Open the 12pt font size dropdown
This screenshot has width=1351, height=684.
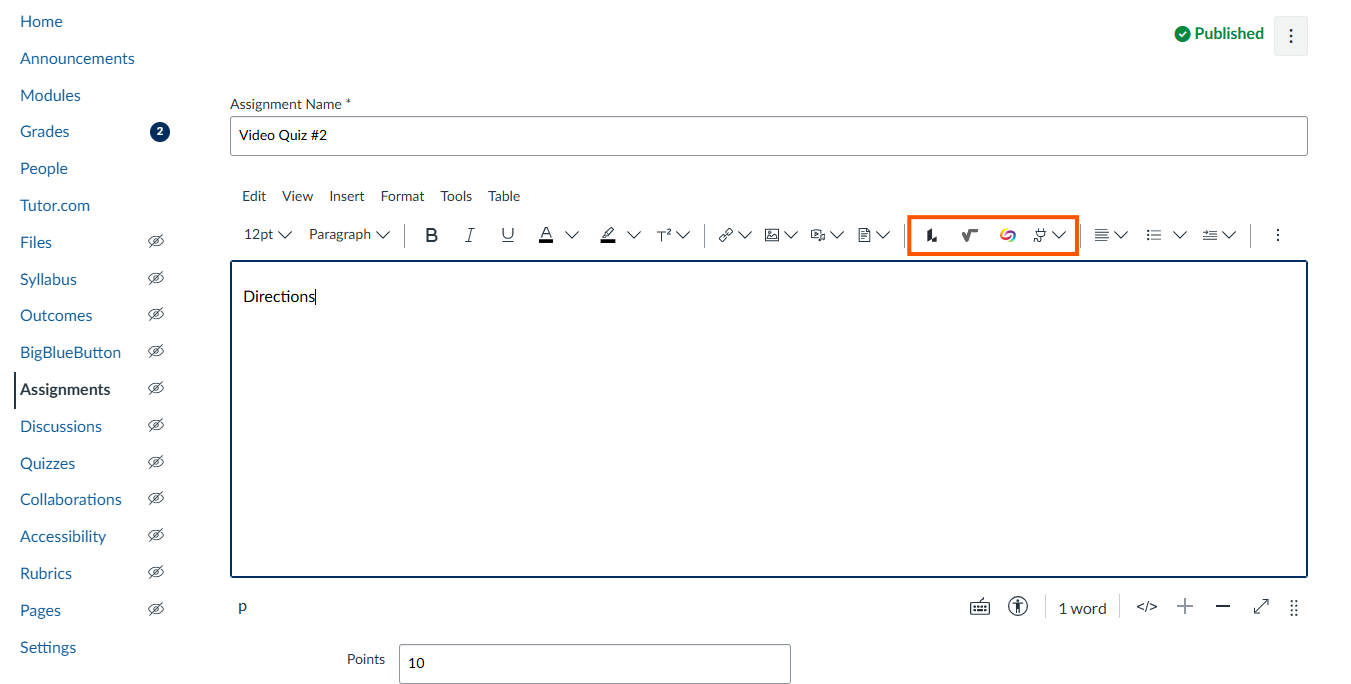pyautogui.click(x=267, y=235)
